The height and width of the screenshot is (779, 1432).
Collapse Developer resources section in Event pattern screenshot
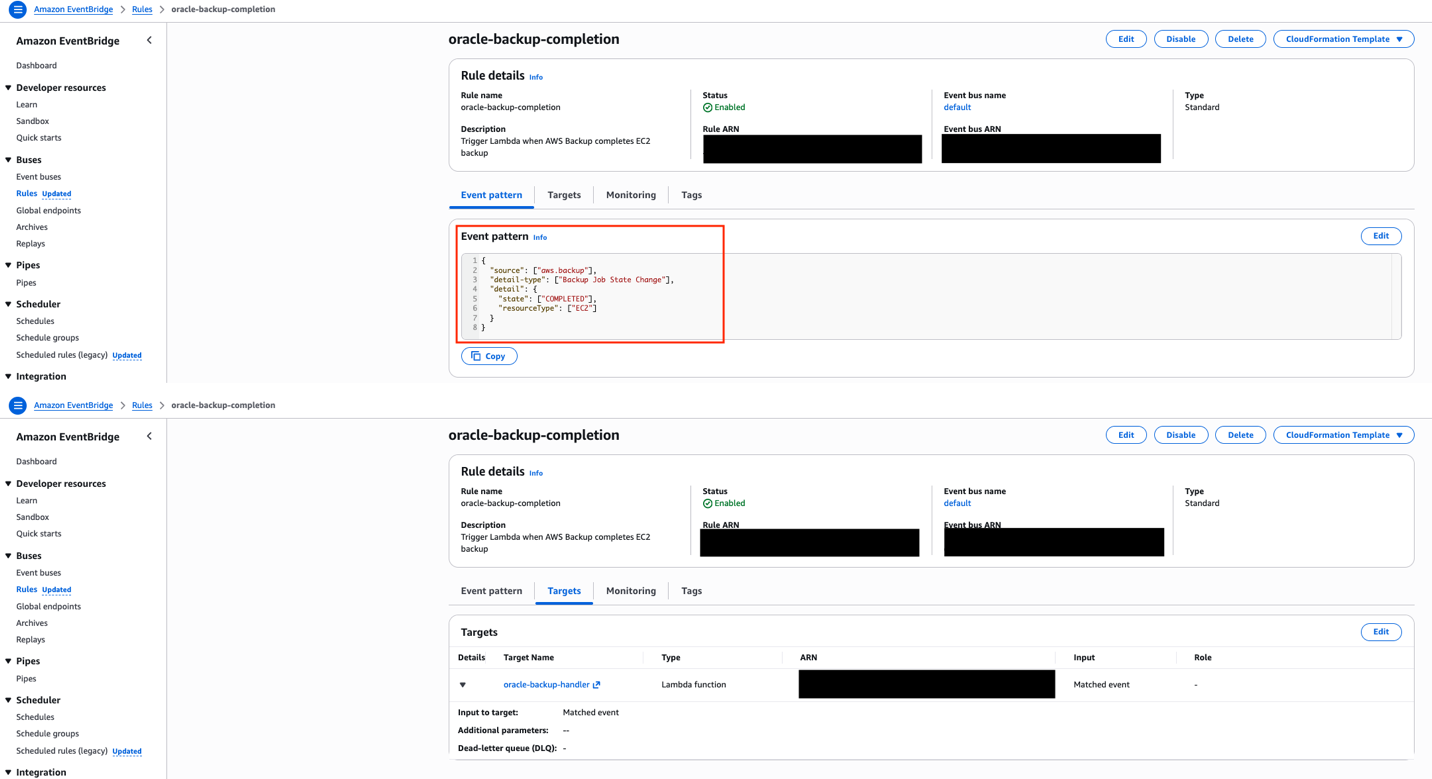9,88
